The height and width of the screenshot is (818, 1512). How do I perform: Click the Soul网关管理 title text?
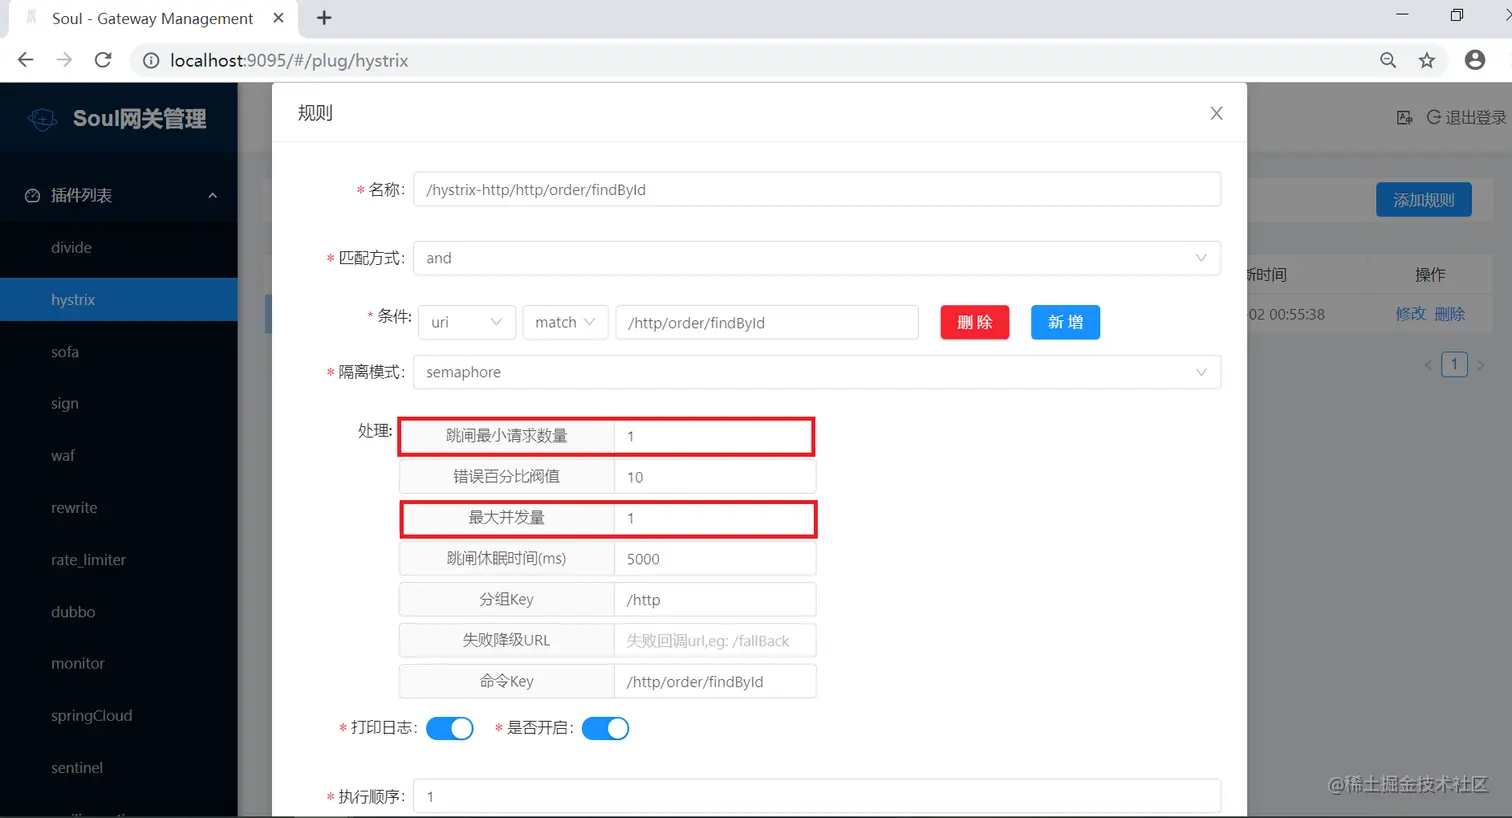pyautogui.click(x=140, y=119)
